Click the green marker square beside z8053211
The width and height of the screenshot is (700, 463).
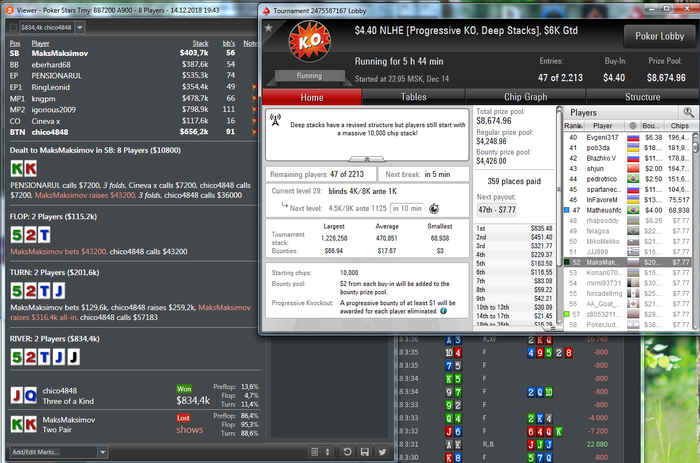567,314
